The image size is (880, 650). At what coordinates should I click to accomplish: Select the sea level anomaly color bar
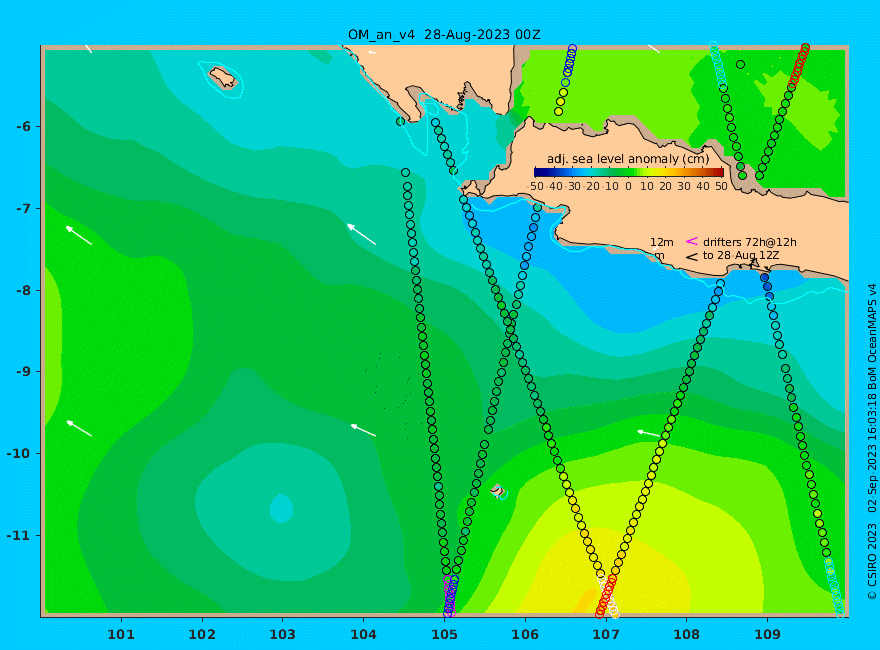629,172
